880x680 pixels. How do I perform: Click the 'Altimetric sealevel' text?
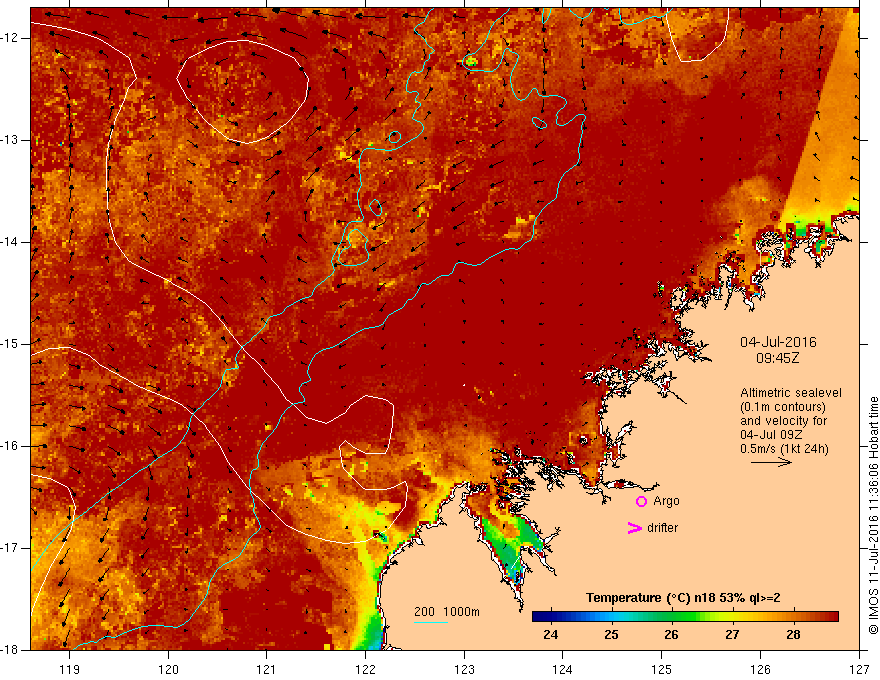[x=791, y=393]
